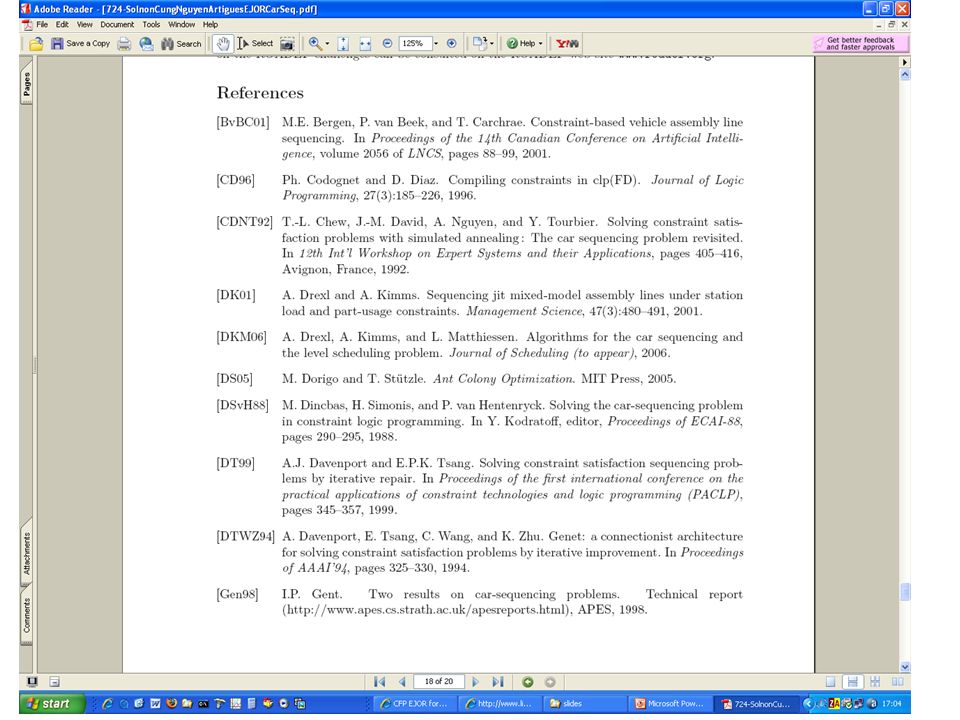Image resolution: width=960 pixels, height=720 pixels.
Task: Click the Zoom Out minus button
Action: (x=387, y=43)
